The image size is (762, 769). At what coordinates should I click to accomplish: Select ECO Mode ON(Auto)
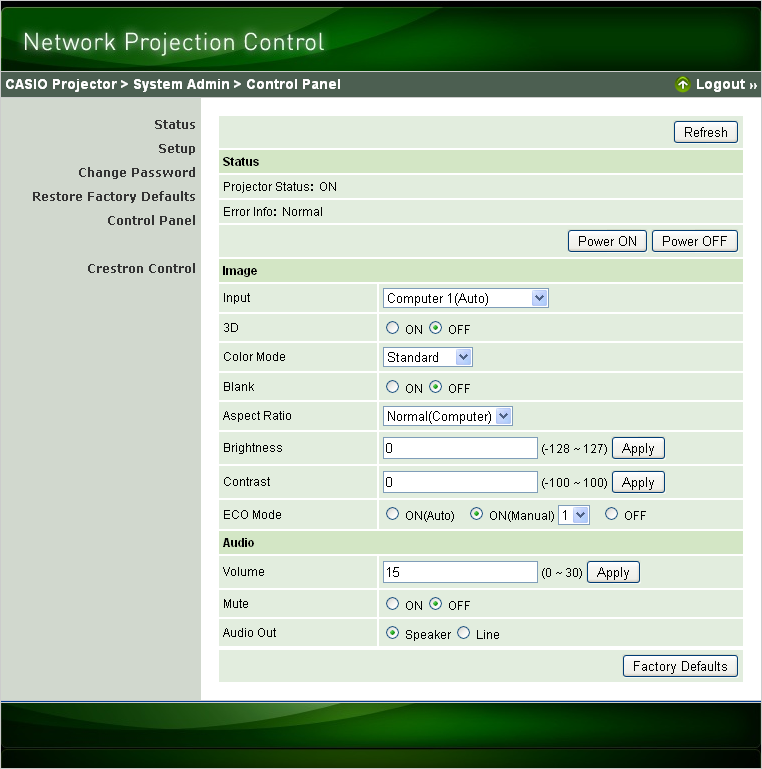(x=392, y=514)
